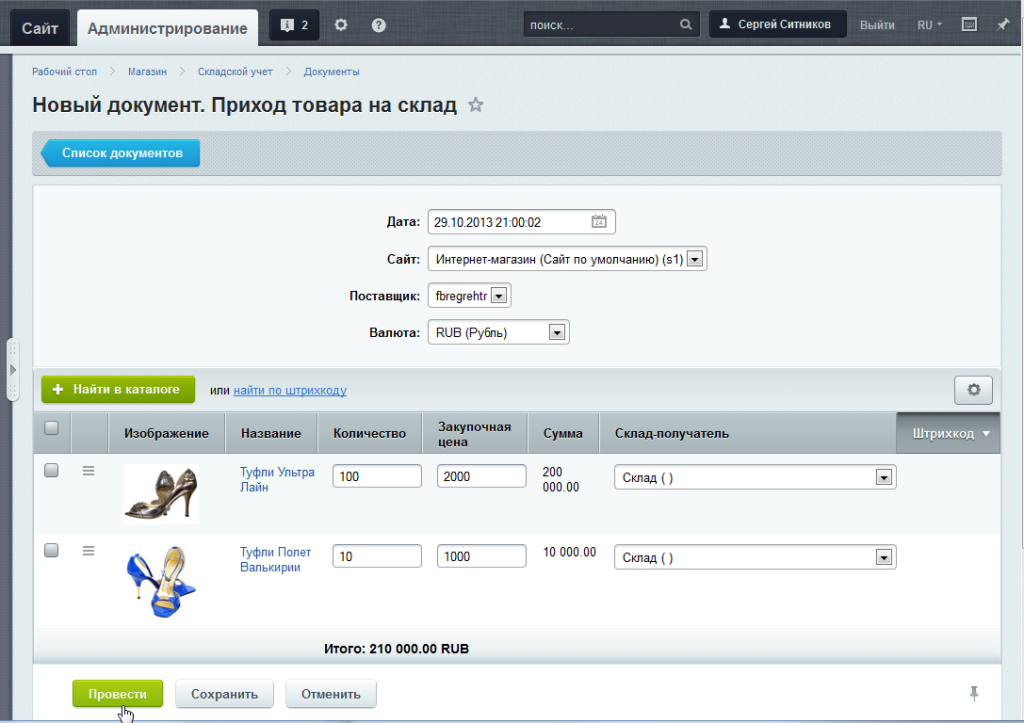Image resolution: width=1024 pixels, height=723 pixels.
Task: Open table settings gear button
Action: [x=973, y=390]
